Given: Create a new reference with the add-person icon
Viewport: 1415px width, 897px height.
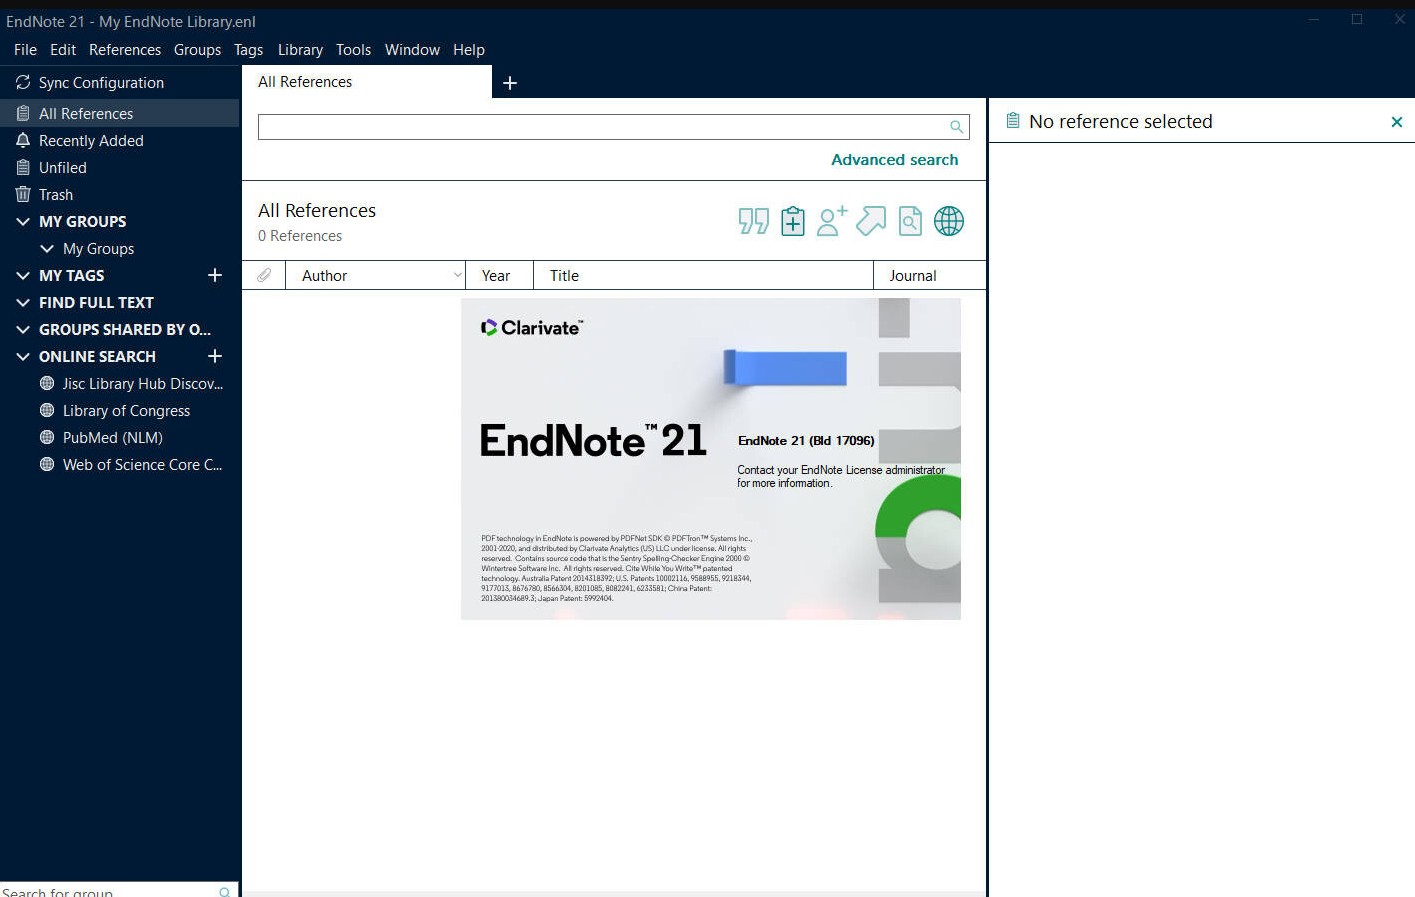Looking at the screenshot, I should (x=831, y=221).
